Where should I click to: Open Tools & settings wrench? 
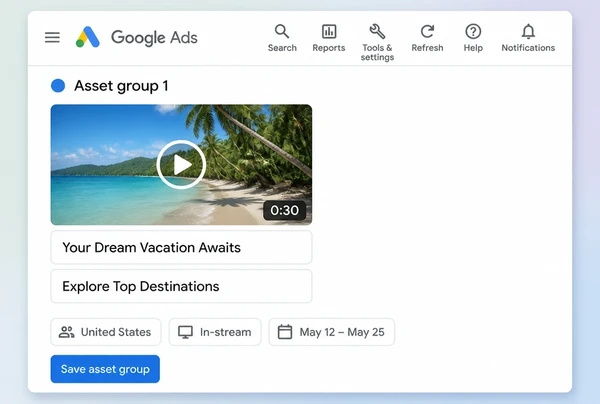[x=377, y=42]
